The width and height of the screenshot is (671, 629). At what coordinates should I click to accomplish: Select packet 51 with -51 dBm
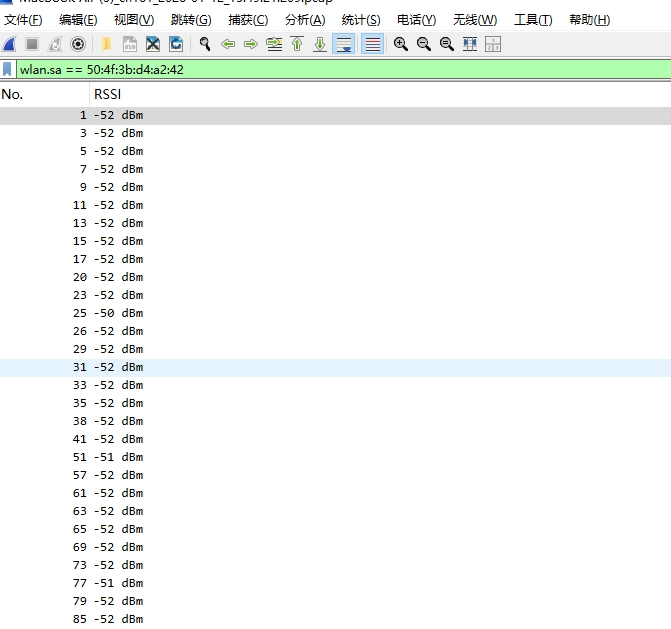(336, 457)
